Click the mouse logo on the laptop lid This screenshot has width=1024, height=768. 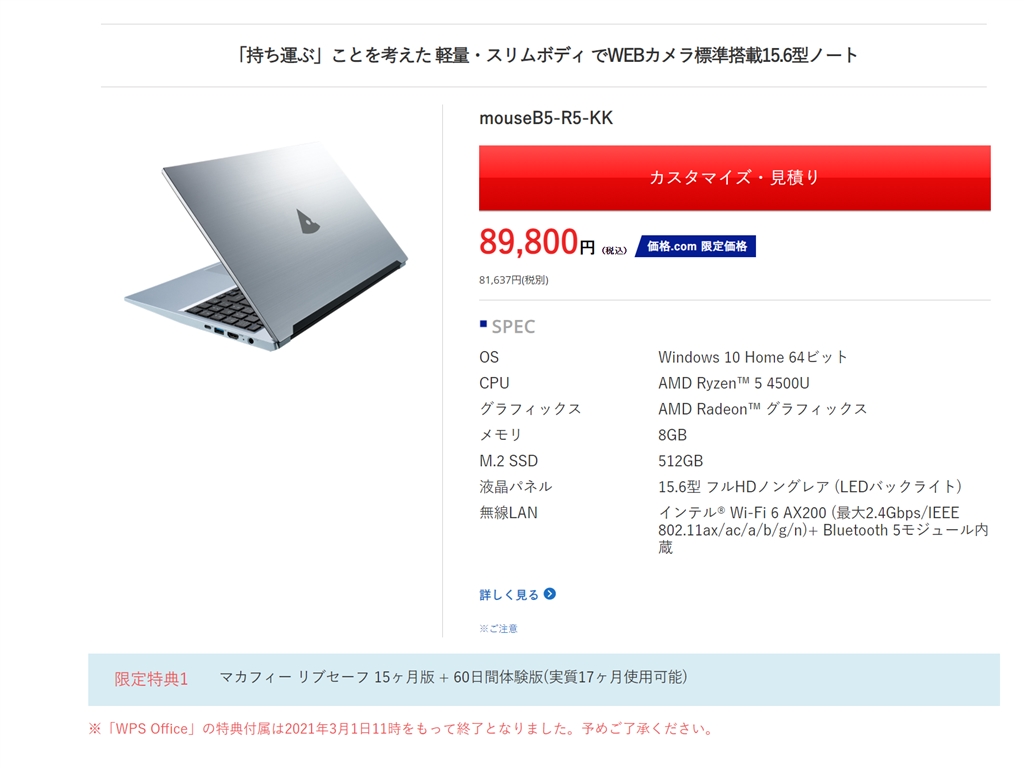coord(308,222)
